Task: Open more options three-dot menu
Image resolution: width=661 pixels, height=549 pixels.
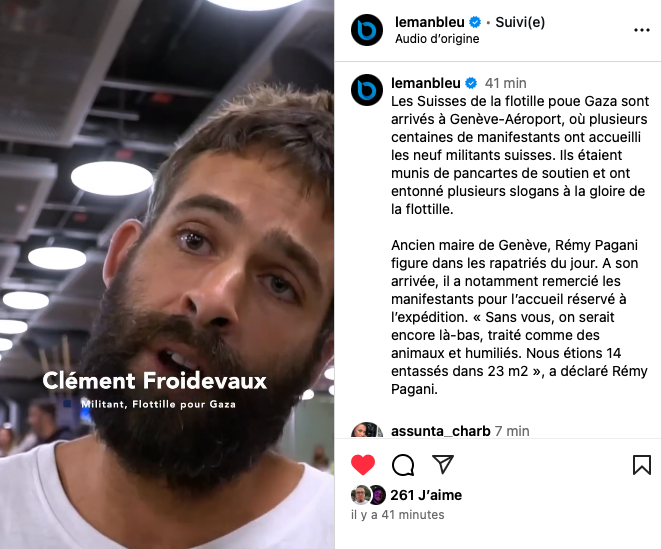Action: [x=642, y=30]
